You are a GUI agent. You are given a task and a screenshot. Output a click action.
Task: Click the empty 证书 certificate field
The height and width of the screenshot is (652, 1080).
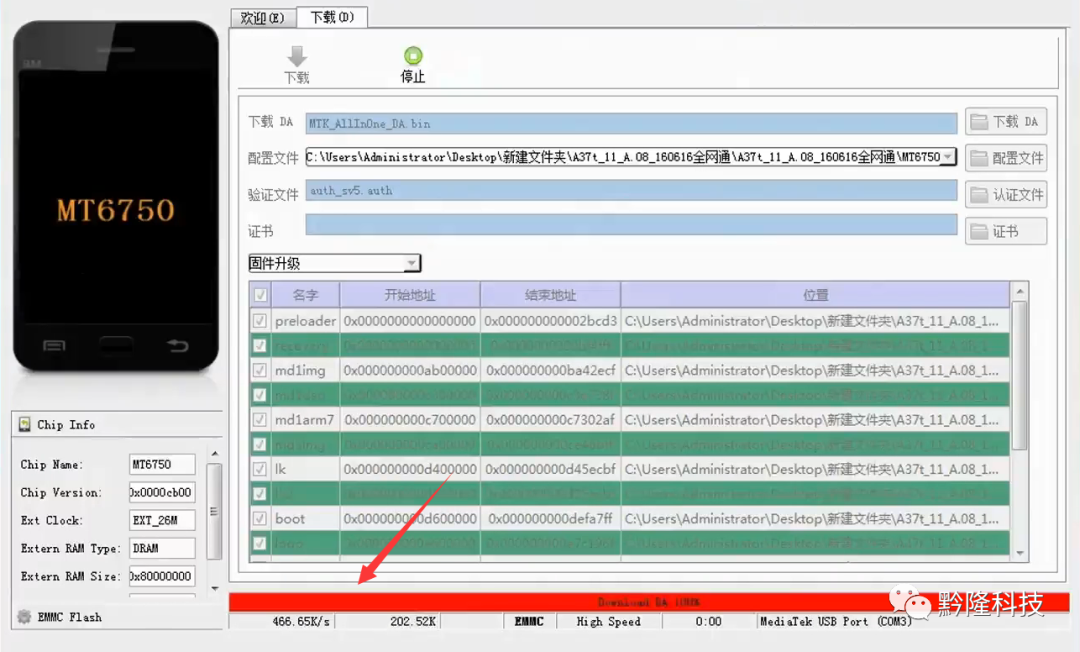point(632,224)
